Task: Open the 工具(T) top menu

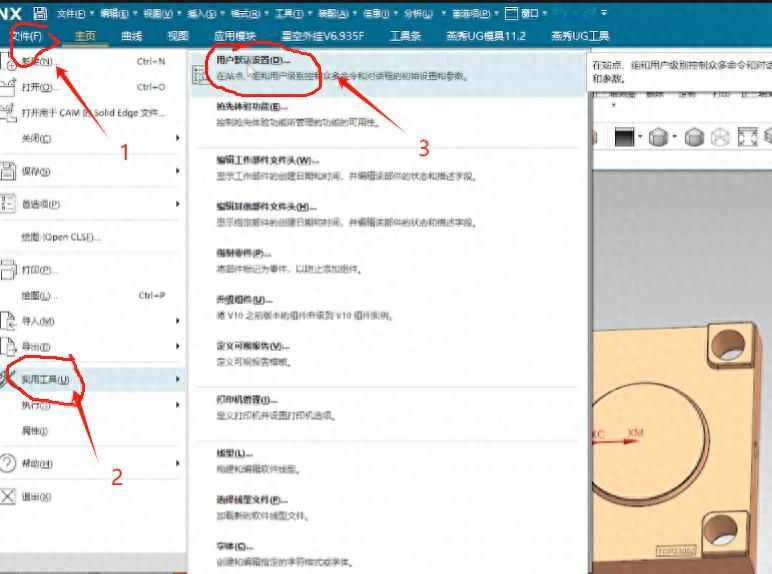Action: (x=289, y=14)
